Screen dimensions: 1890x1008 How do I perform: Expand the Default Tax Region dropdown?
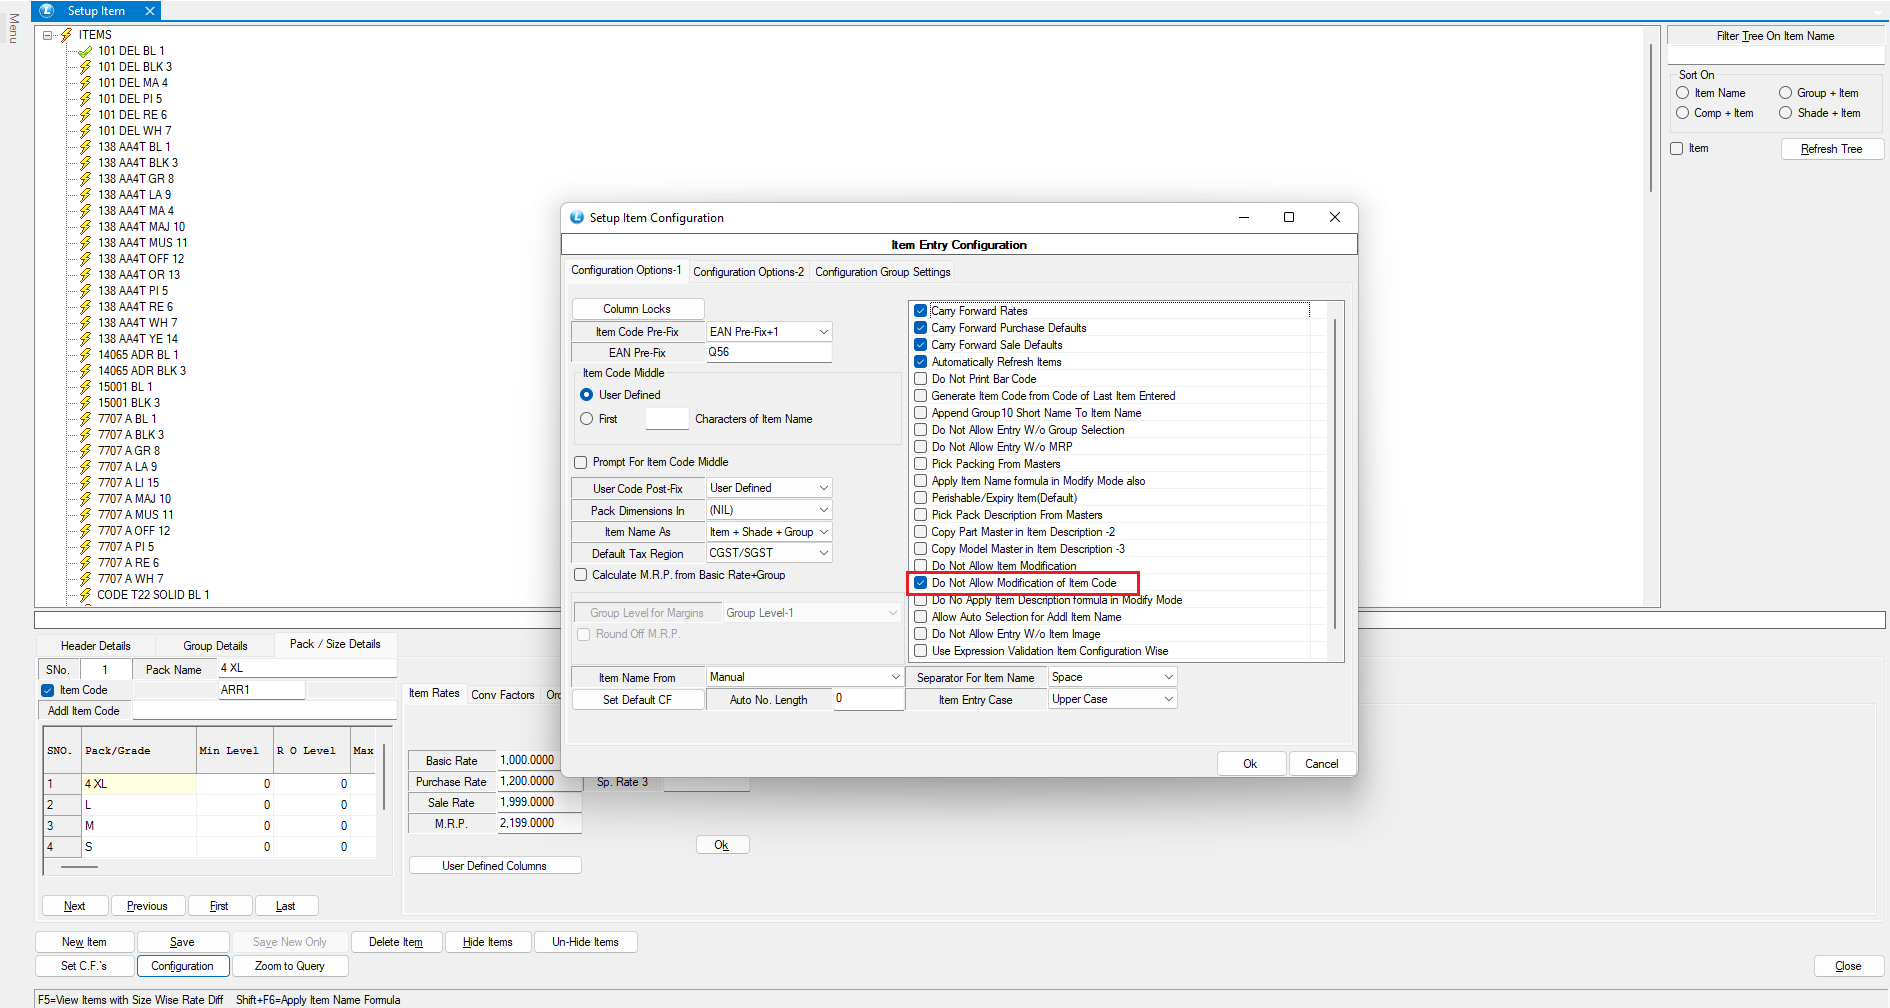tap(823, 553)
